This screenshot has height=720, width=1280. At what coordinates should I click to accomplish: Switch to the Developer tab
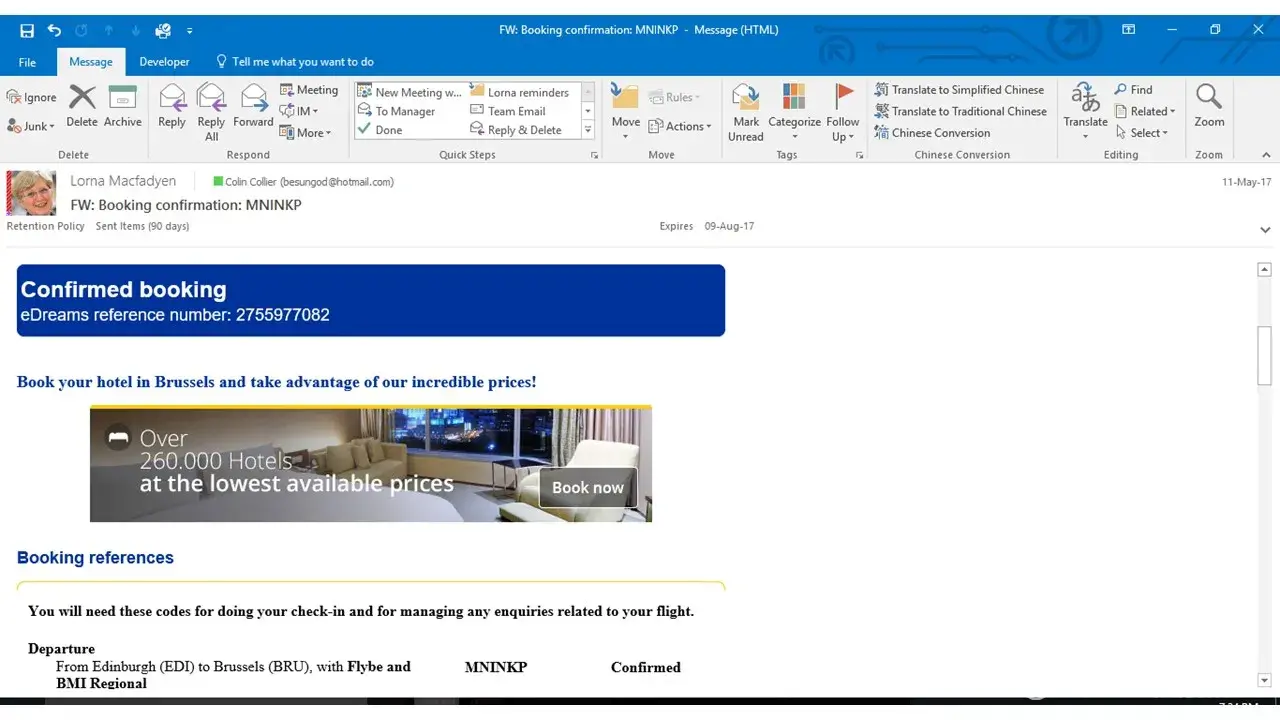tap(164, 62)
